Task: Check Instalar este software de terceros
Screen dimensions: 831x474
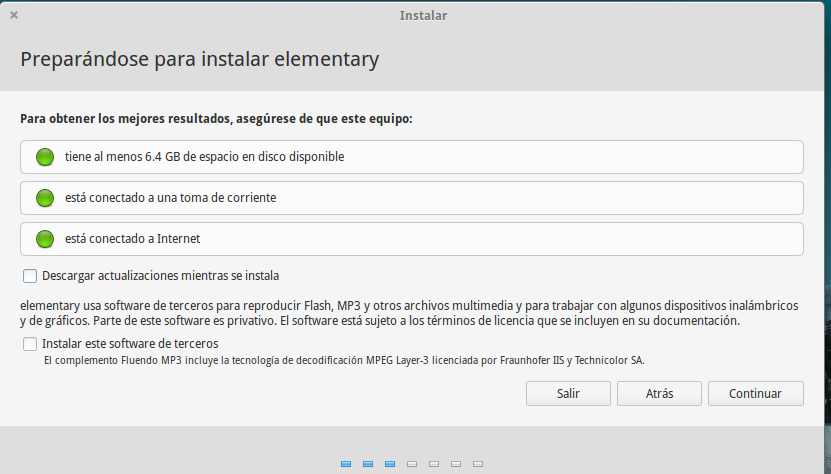Action: click(x=30, y=344)
